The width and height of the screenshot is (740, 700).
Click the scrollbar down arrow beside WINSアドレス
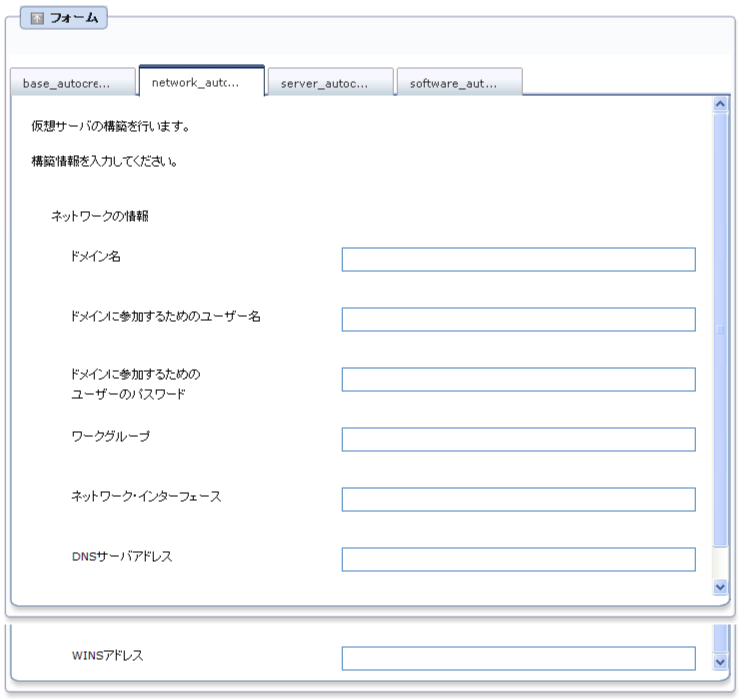coord(720,662)
